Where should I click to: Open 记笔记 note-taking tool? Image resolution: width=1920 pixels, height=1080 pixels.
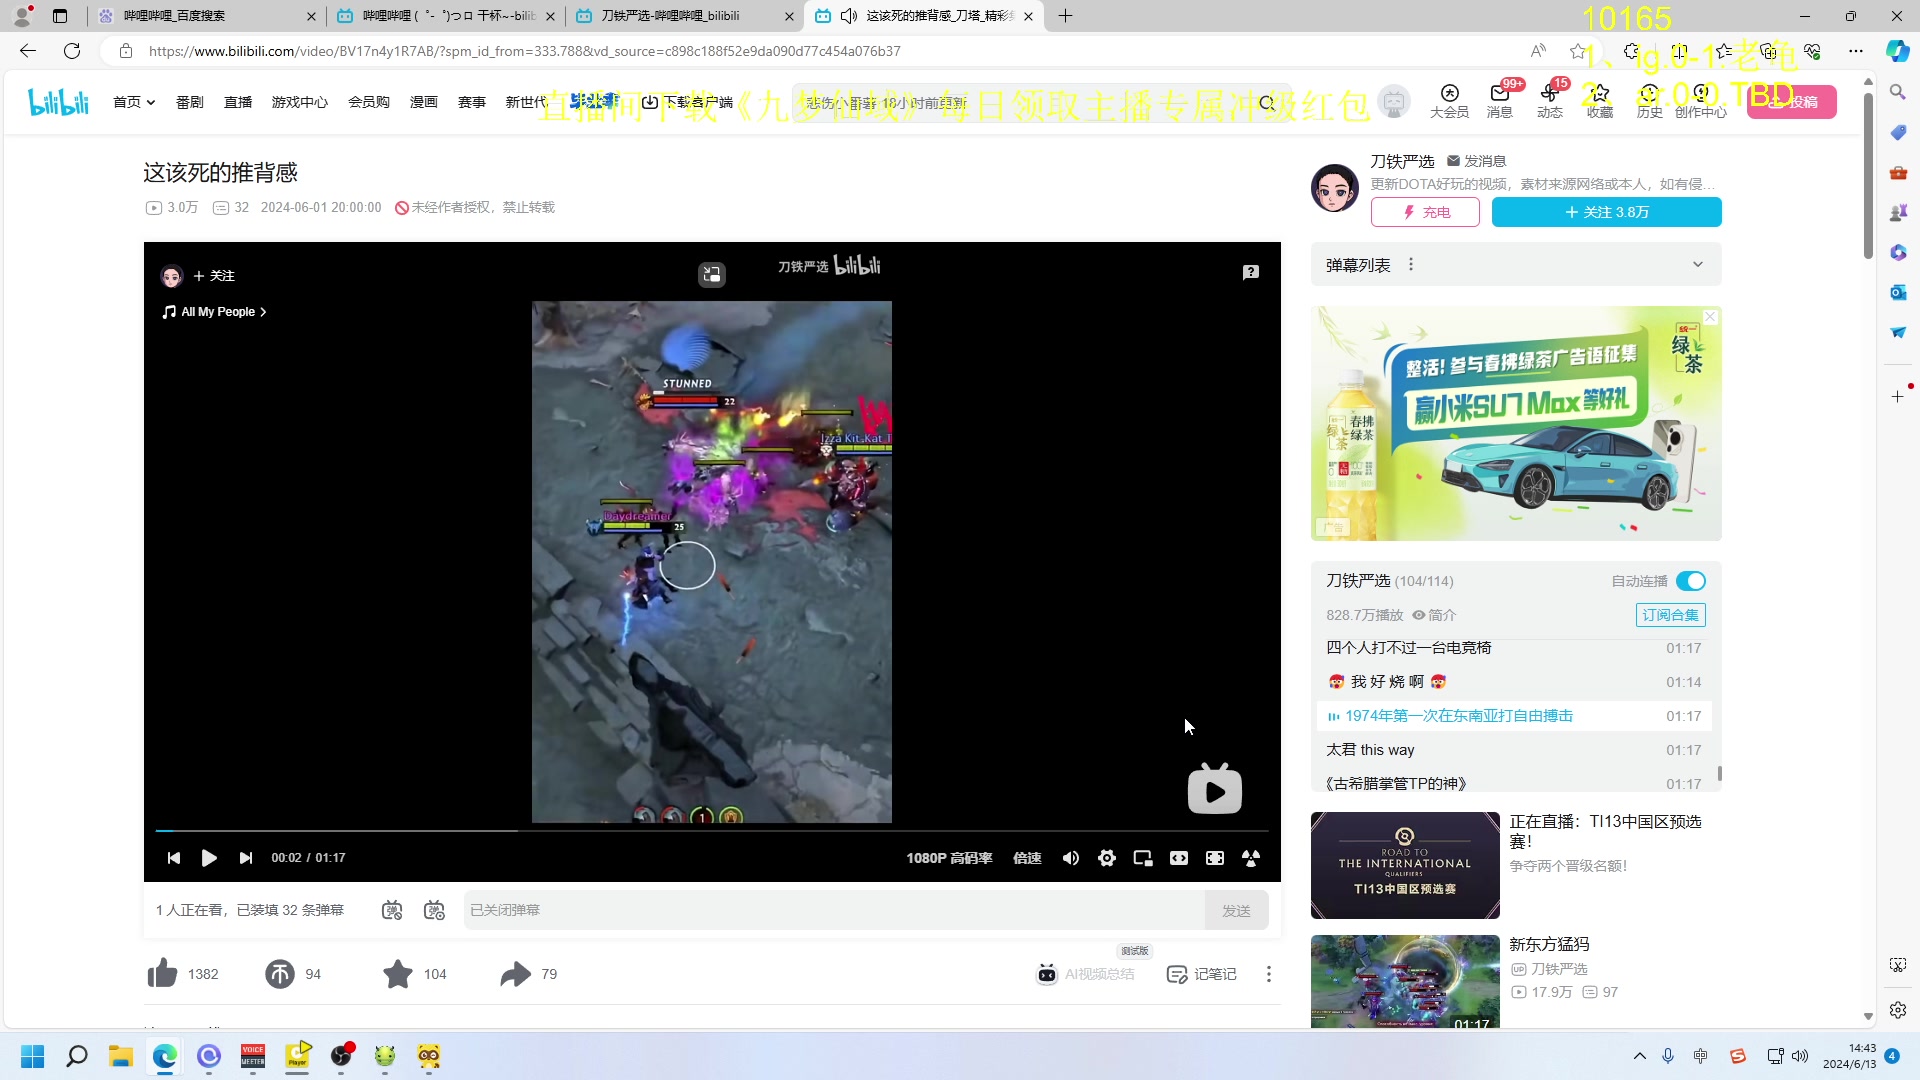tap(1201, 973)
